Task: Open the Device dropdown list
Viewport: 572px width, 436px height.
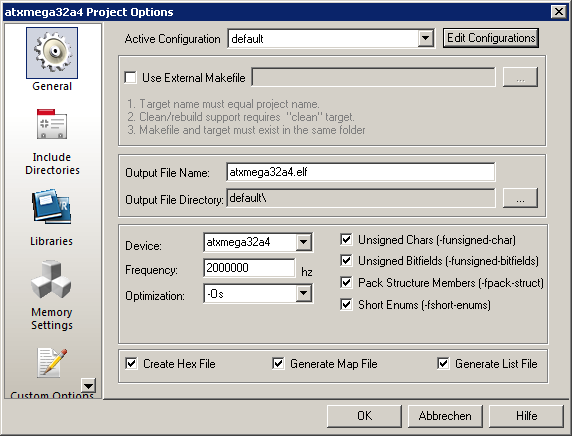Action: tap(304, 242)
